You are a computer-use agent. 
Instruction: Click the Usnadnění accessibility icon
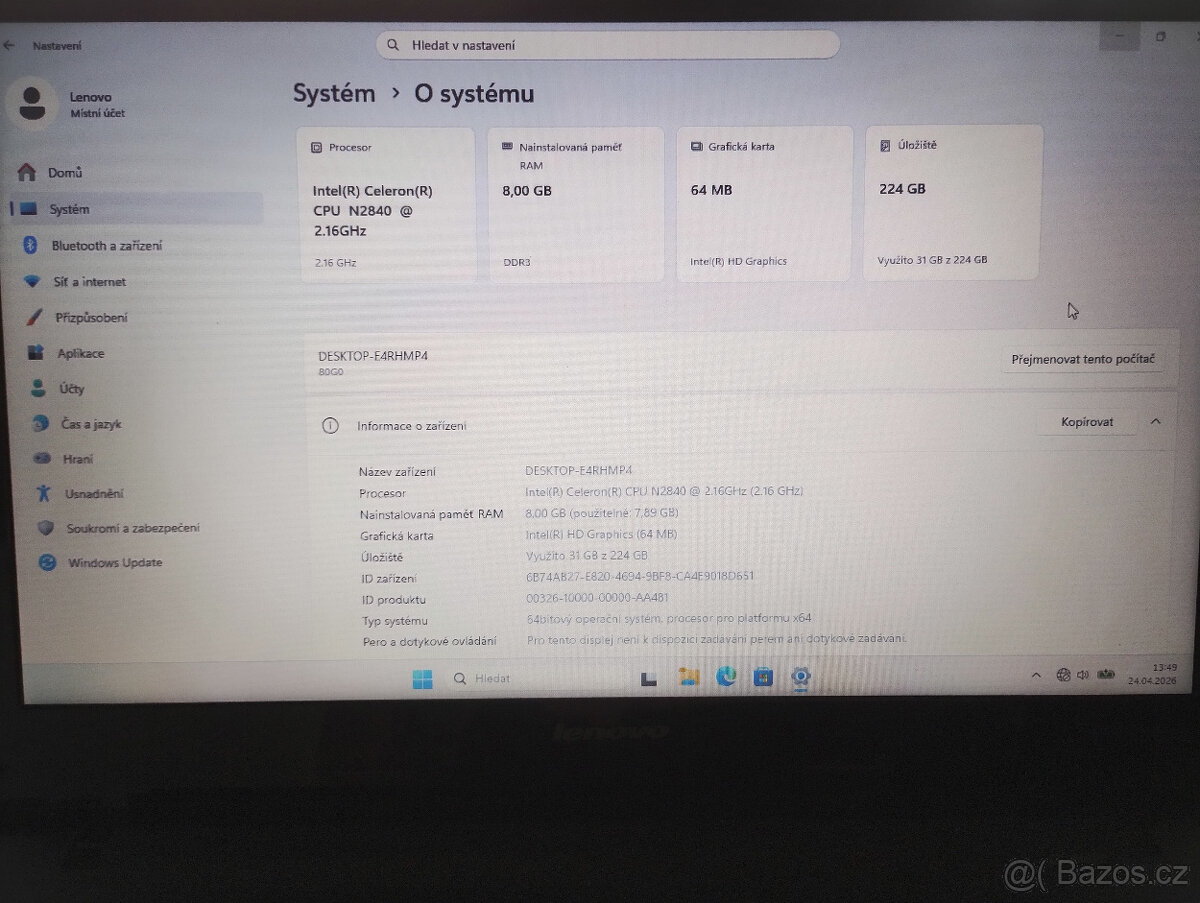click(x=43, y=493)
